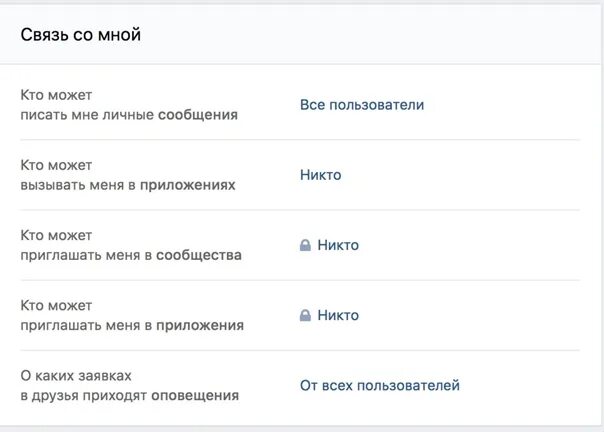Click the 'О каких заявках' text line

(75, 375)
